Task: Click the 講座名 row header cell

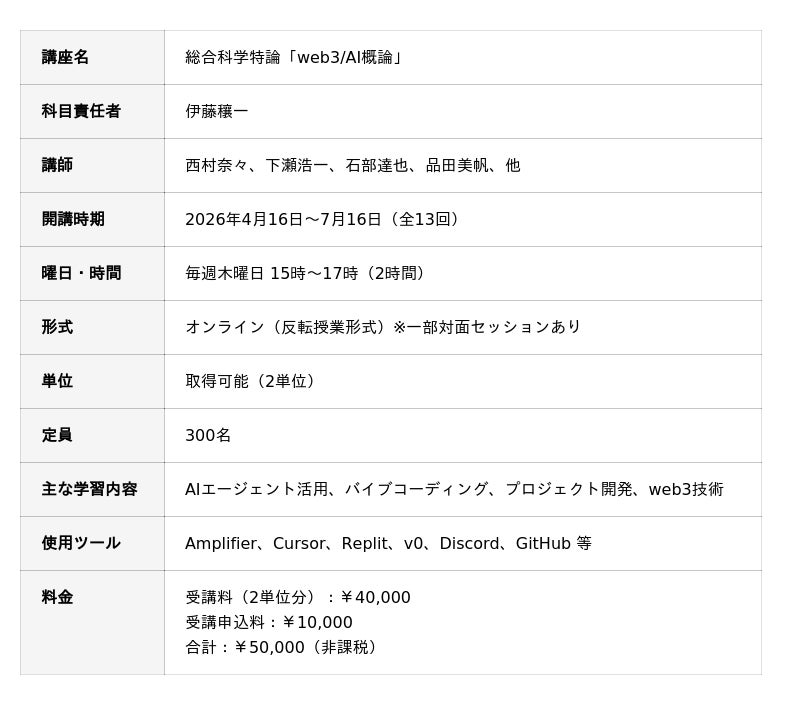Action: (x=92, y=58)
